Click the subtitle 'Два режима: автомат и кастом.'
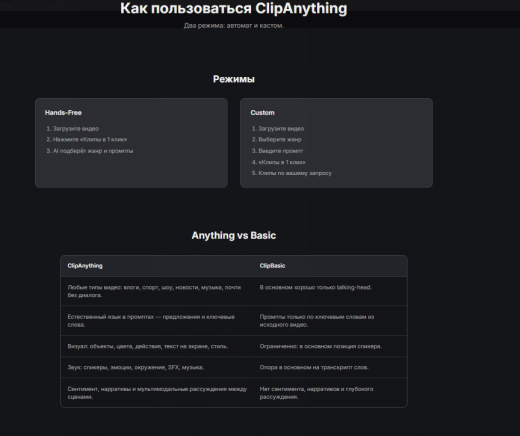The height and width of the screenshot is (436, 520). 234,26
